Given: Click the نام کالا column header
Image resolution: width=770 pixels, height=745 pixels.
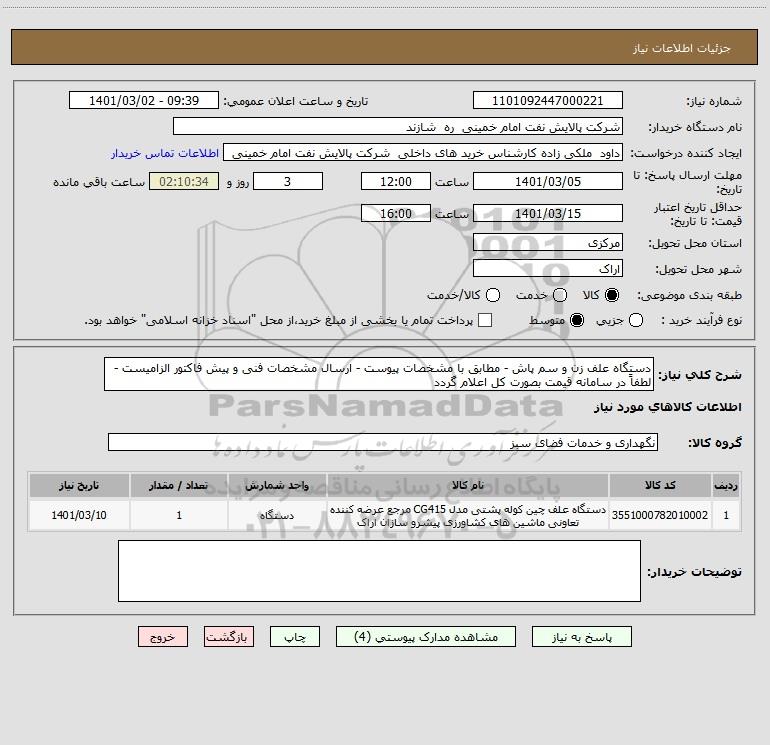Looking at the screenshot, I should (x=468, y=485).
